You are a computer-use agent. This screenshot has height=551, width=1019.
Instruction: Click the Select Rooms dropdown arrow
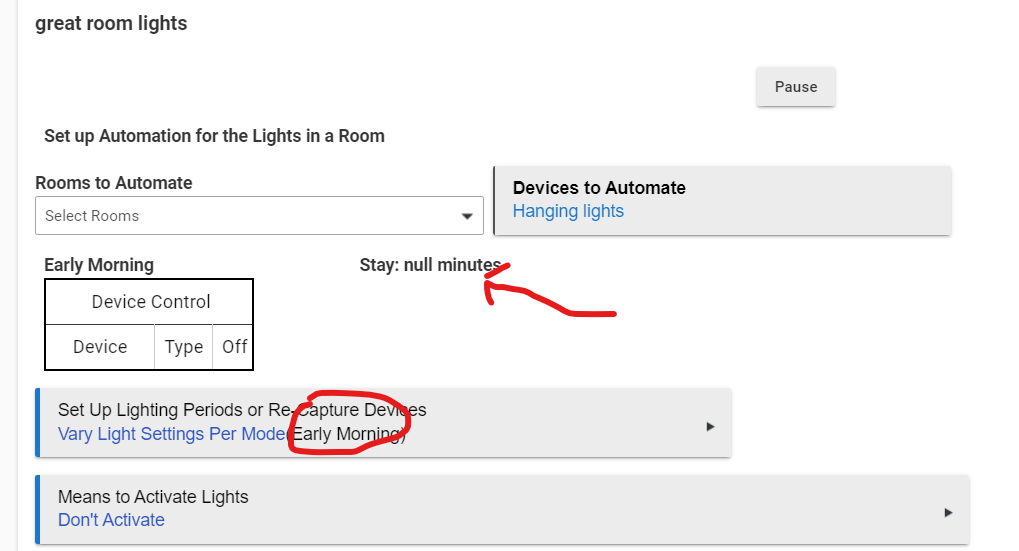pos(467,216)
